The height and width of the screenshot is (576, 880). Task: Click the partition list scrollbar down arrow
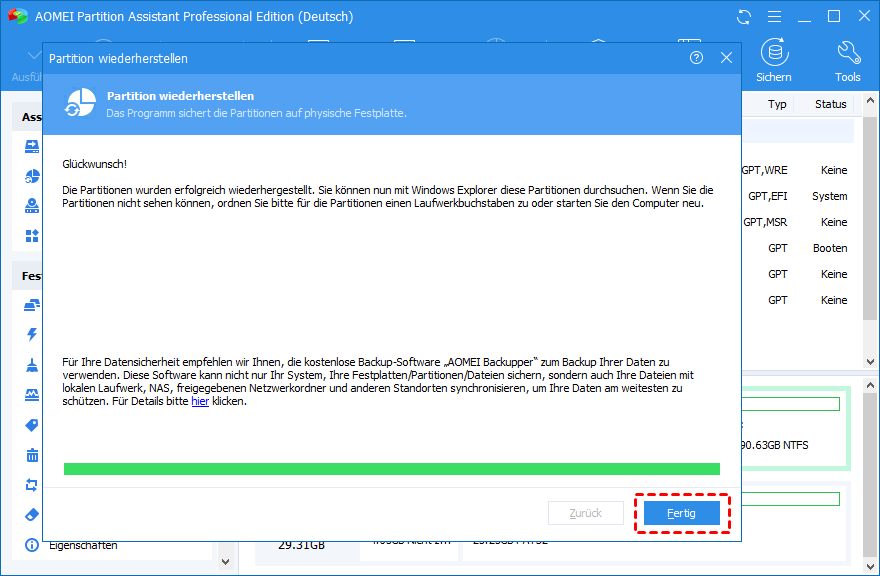click(870, 362)
